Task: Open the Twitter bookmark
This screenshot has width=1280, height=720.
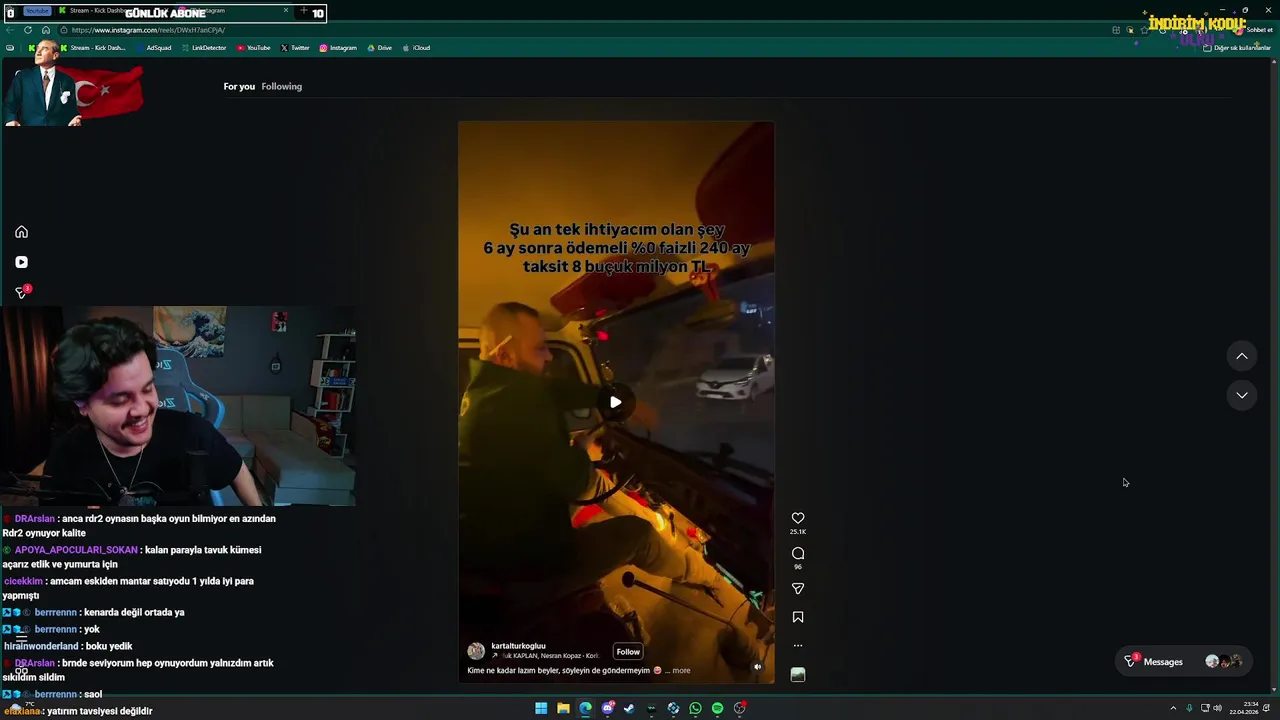Action: pos(295,48)
